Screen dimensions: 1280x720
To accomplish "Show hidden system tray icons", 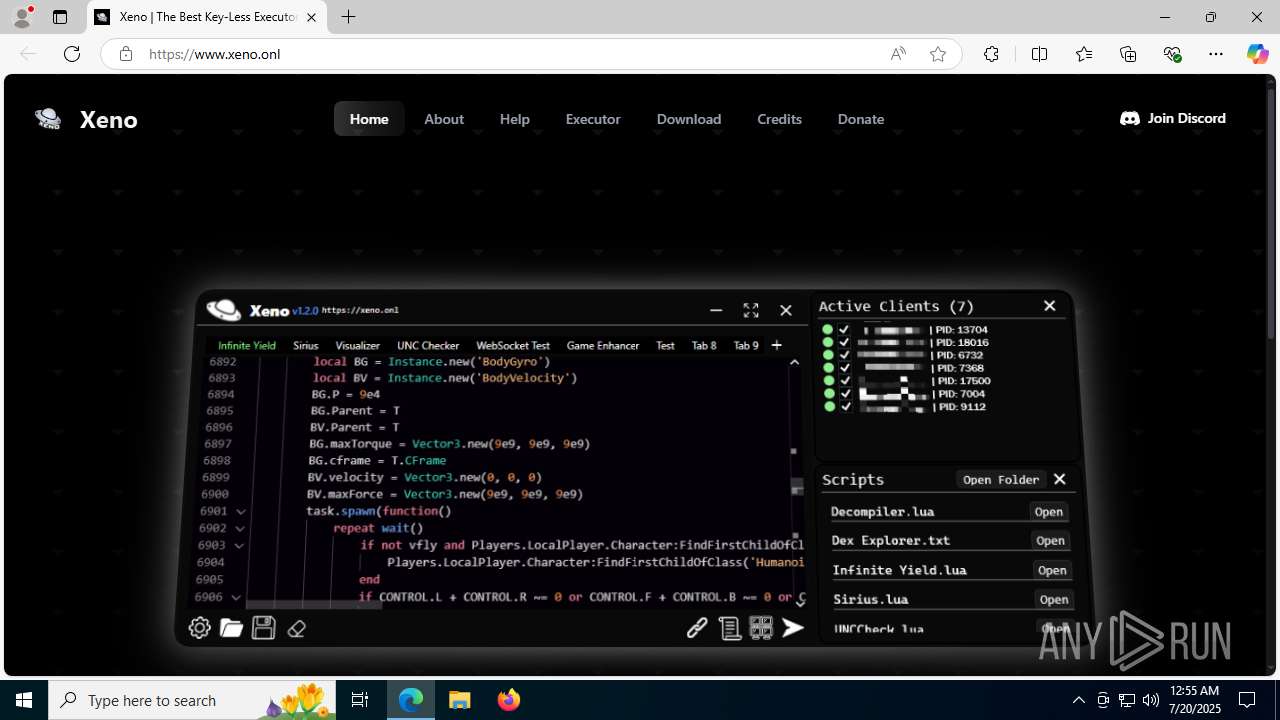I will [1078, 700].
